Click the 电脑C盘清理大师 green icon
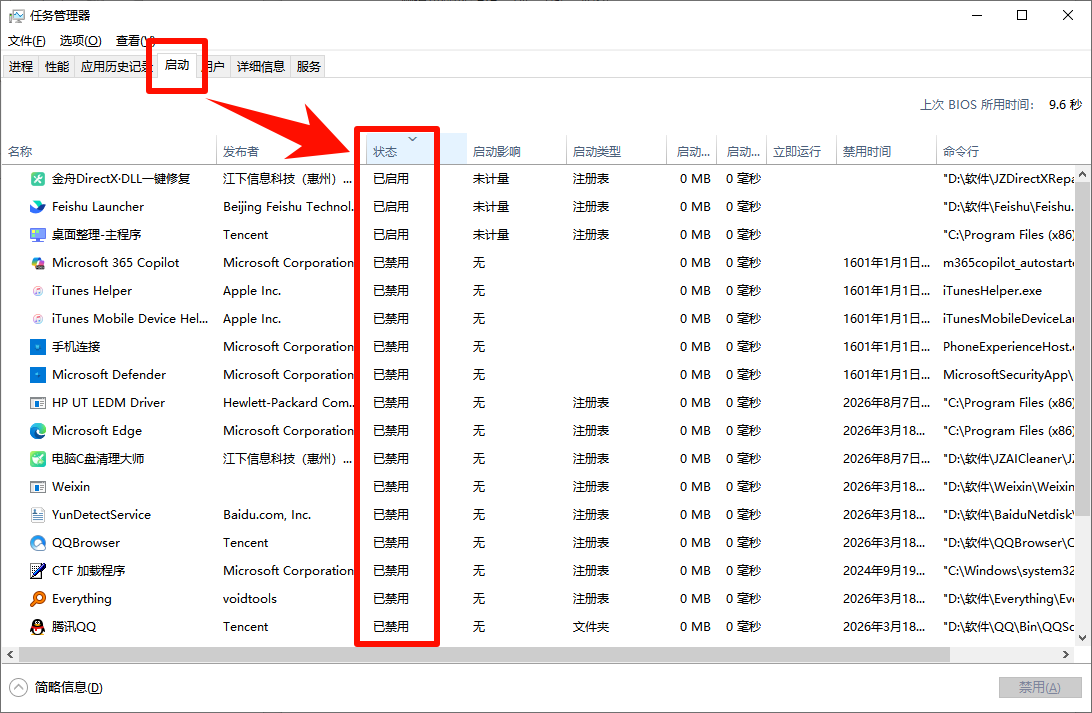The width and height of the screenshot is (1092, 713). pos(38,459)
